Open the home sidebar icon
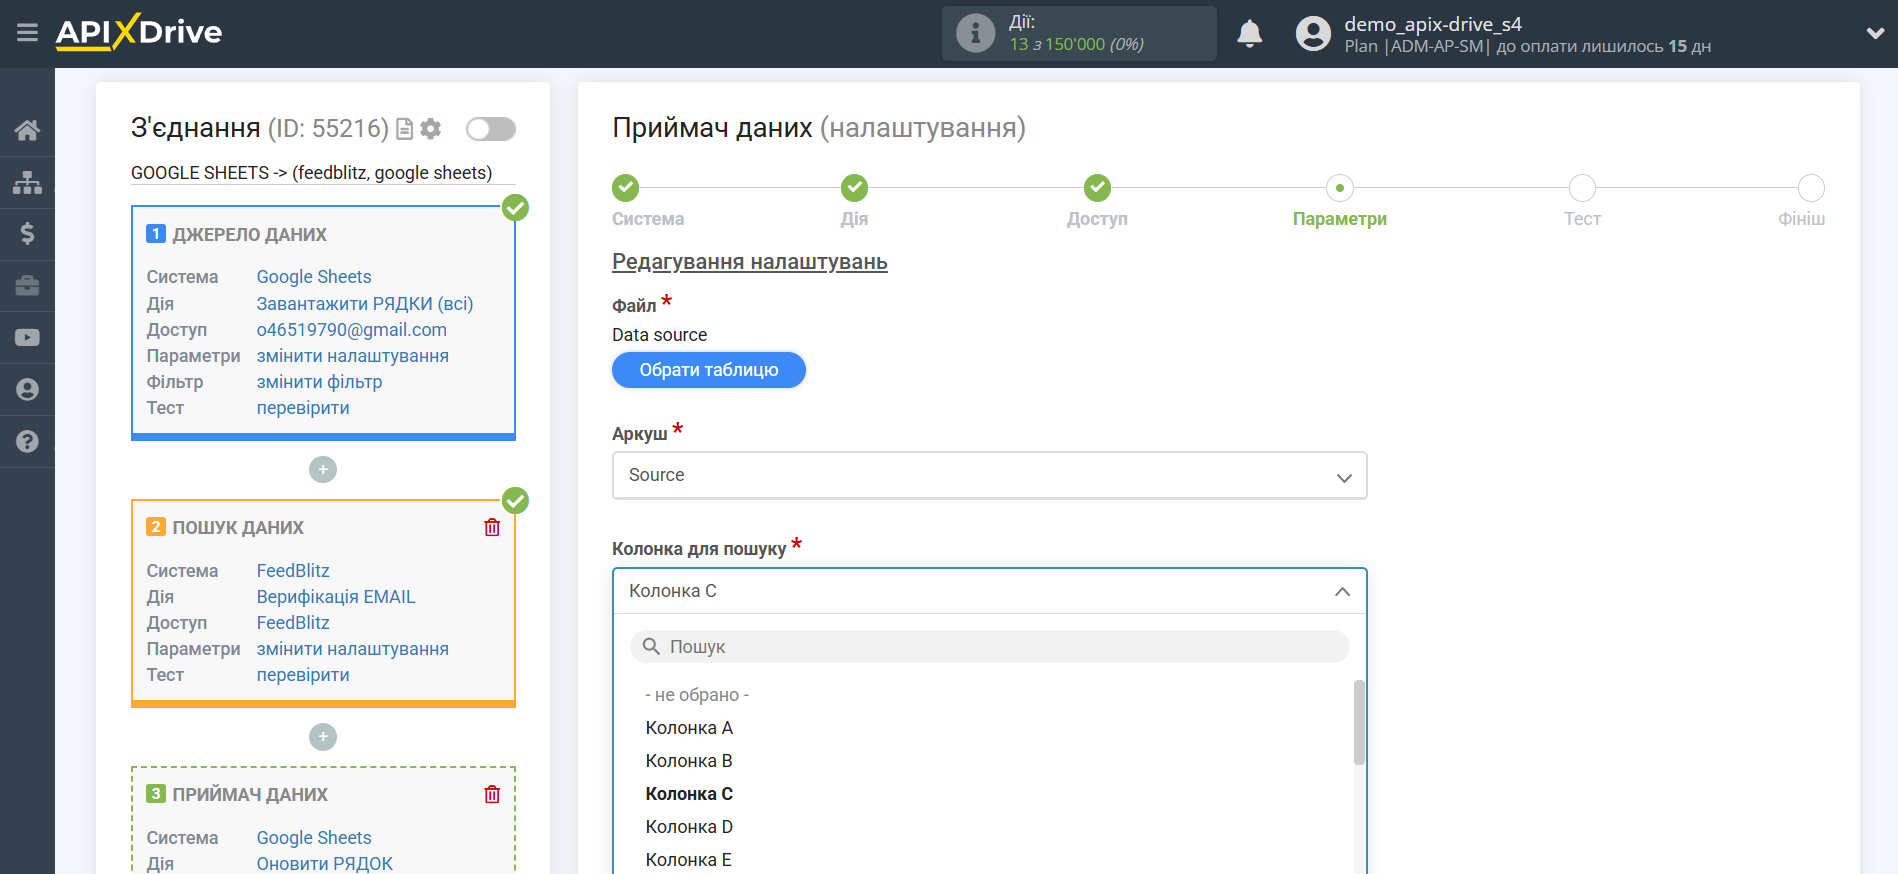 pyautogui.click(x=27, y=130)
